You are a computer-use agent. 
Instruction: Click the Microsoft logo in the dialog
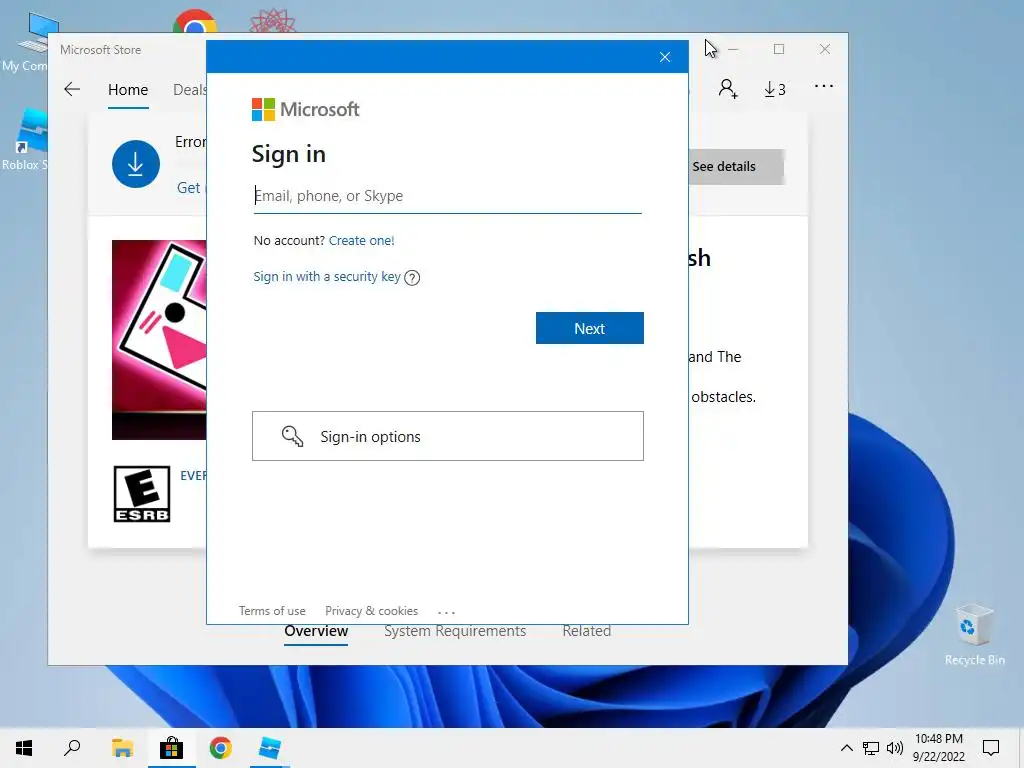tap(306, 109)
